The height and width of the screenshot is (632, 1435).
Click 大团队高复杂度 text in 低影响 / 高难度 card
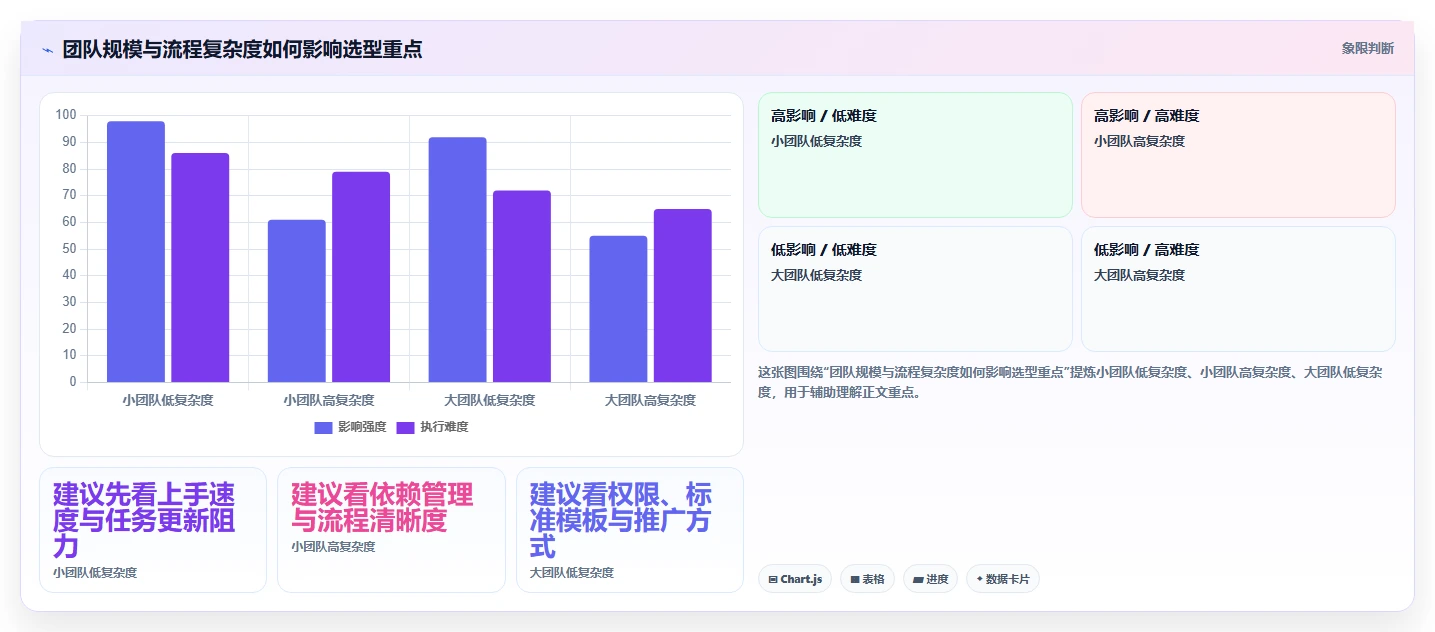pyautogui.click(x=1140, y=275)
